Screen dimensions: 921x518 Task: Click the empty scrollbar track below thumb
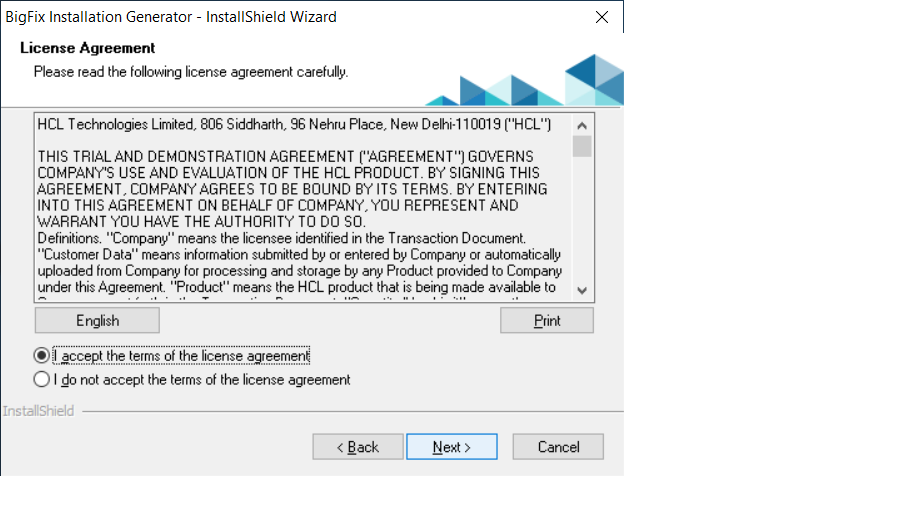pyautogui.click(x=582, y=220)
